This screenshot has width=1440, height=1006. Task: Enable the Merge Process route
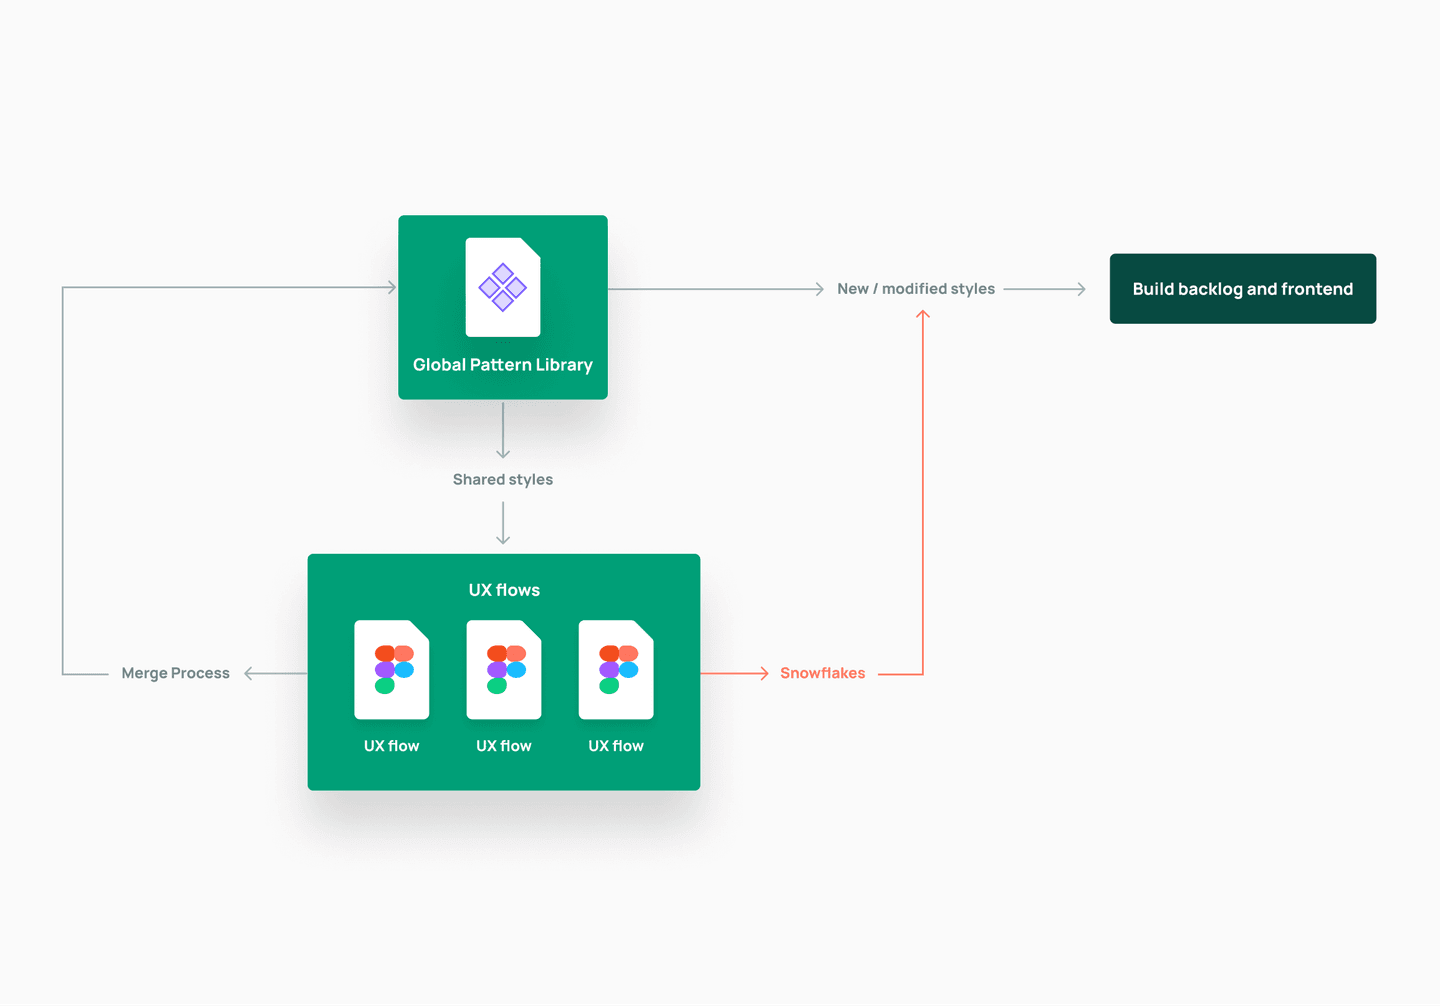pos(175,673)
